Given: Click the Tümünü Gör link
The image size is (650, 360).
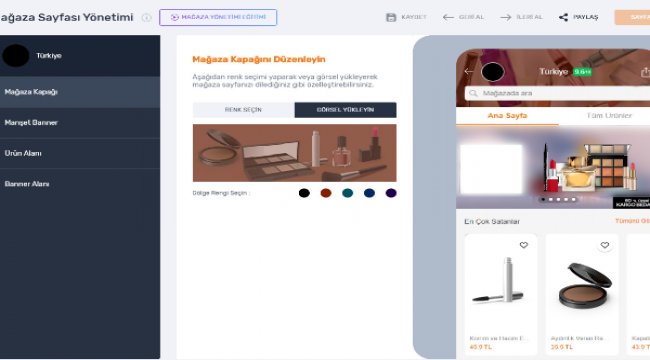Looking at the screenshot, I should [x=632, y=221].
